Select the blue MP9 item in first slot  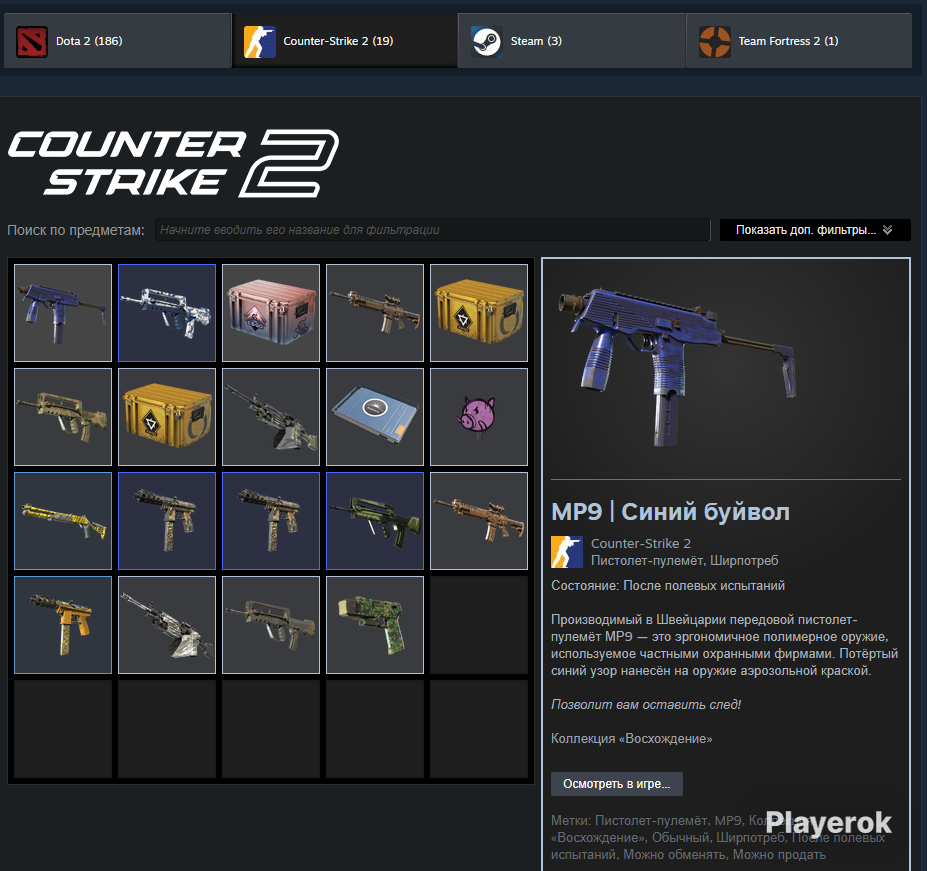point(63,313)
